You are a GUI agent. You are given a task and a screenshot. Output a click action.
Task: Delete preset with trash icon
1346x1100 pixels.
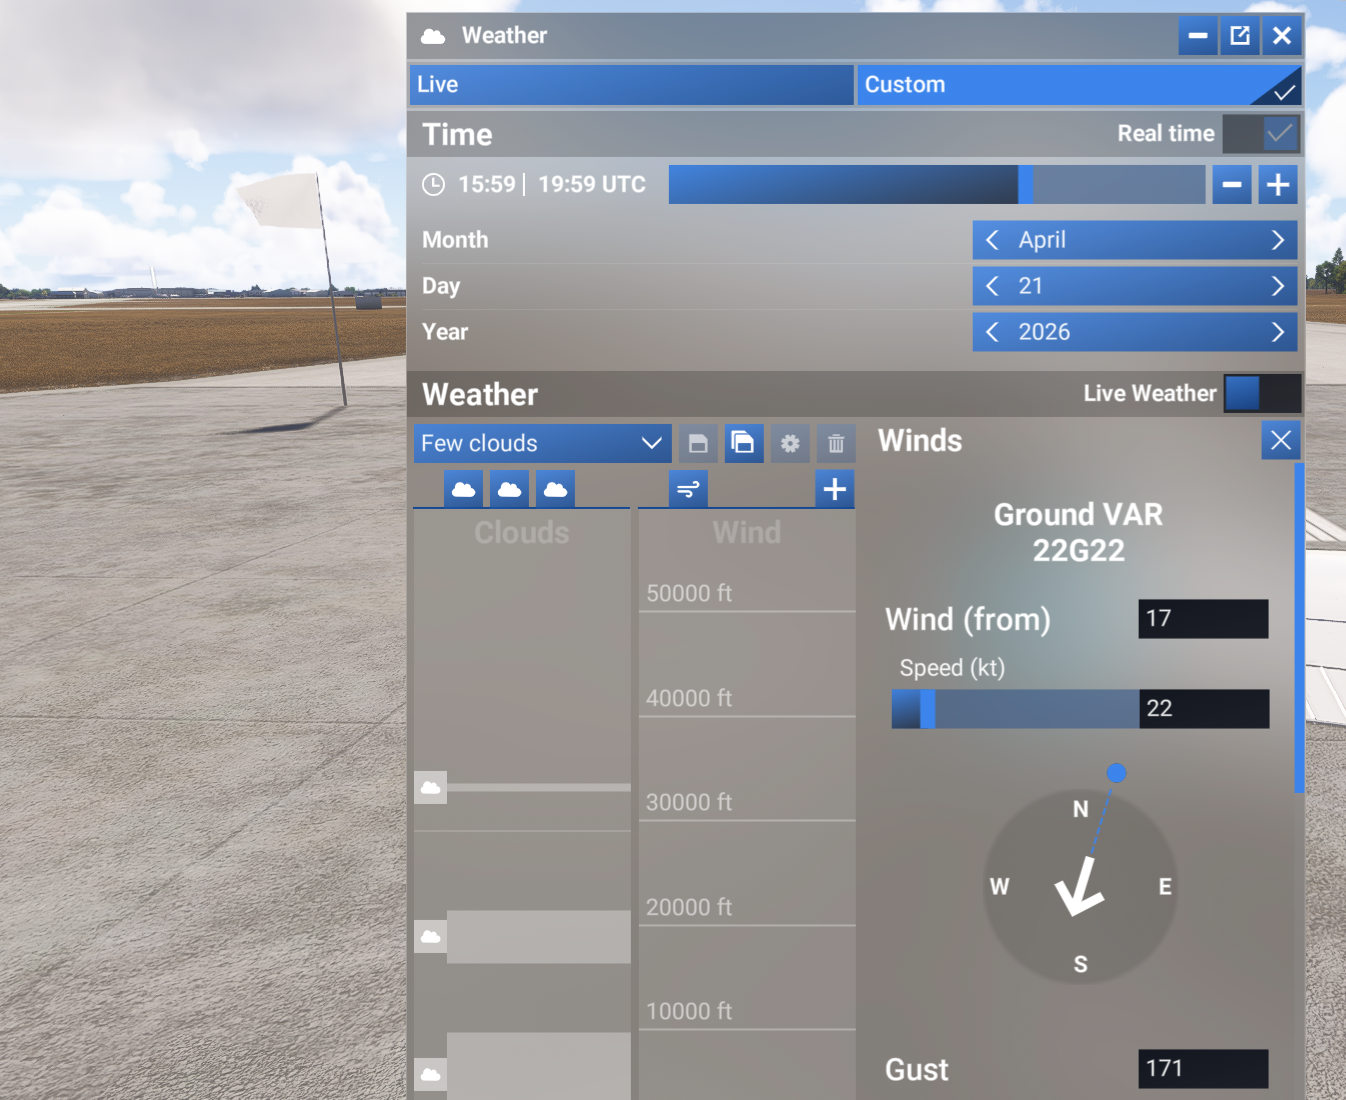coord(836,443)
